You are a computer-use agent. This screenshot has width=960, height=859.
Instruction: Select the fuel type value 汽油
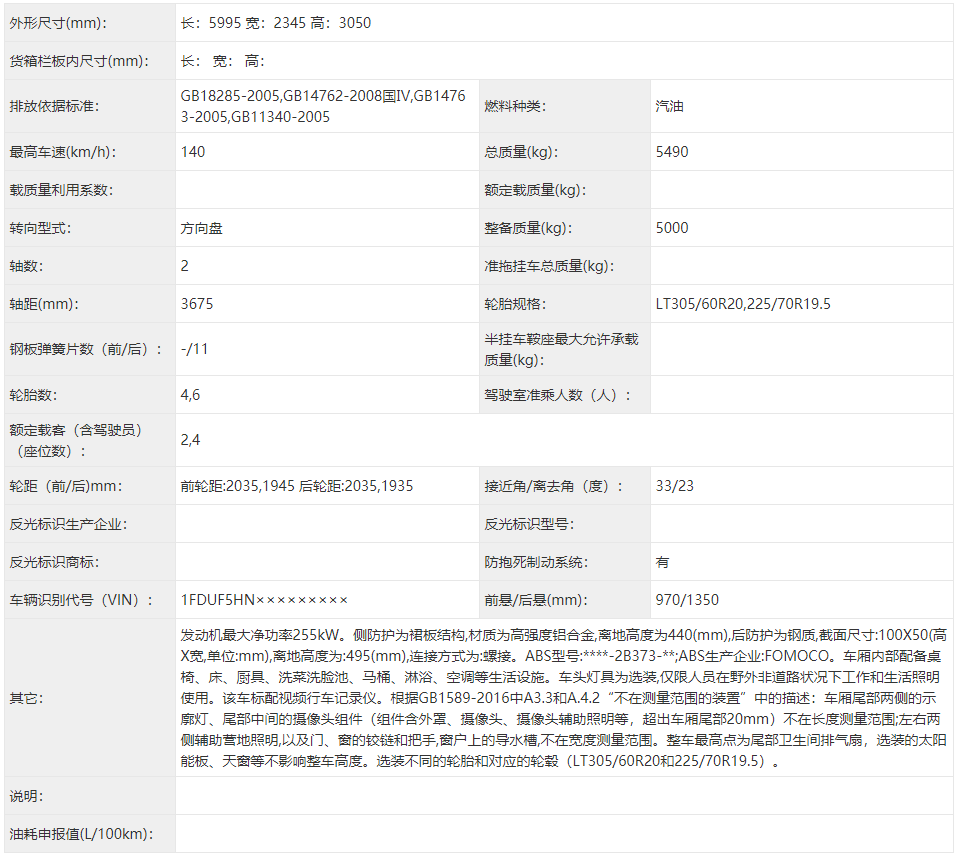point(670,107)
